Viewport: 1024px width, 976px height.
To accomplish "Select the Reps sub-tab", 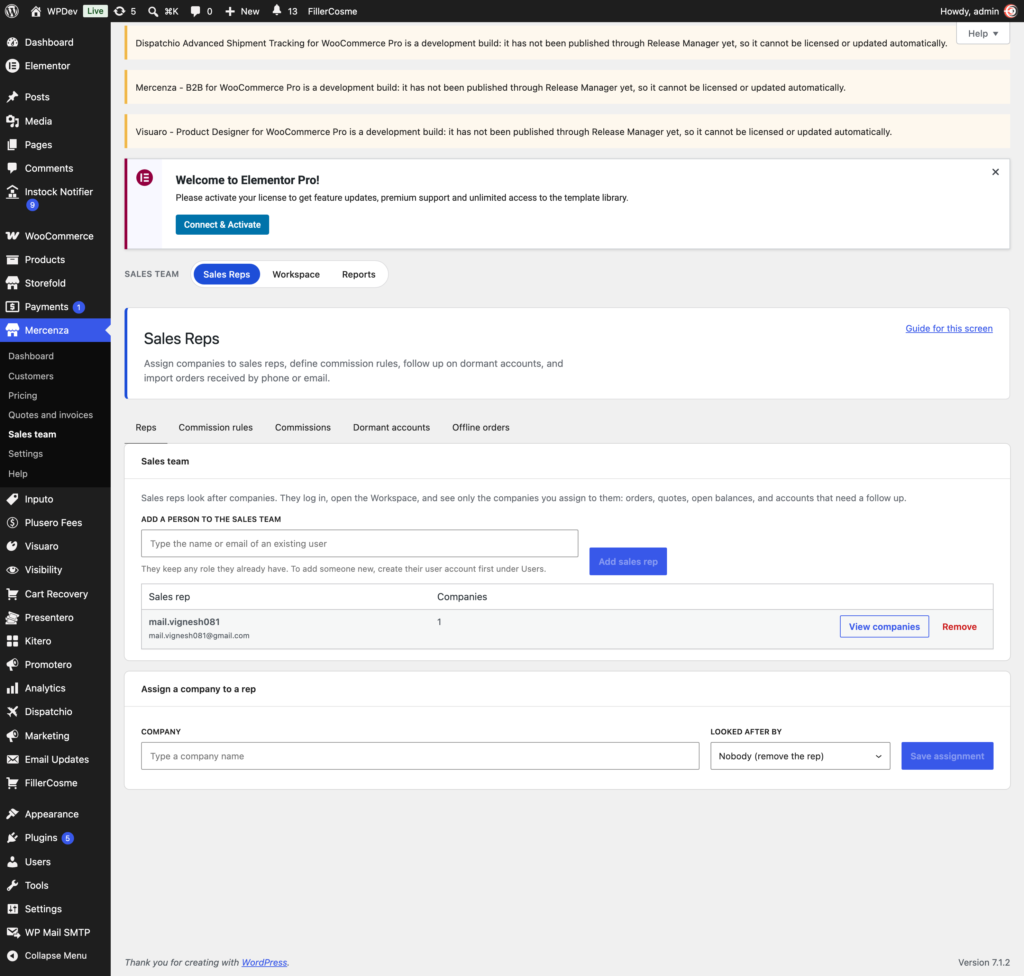I will [x=146, y=427].
